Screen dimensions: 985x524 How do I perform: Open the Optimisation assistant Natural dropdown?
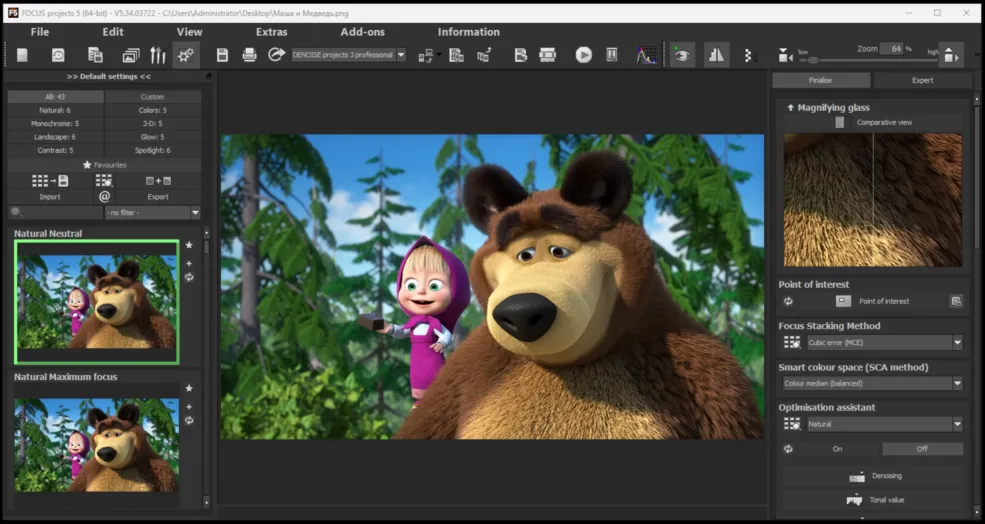coord(884,424)
